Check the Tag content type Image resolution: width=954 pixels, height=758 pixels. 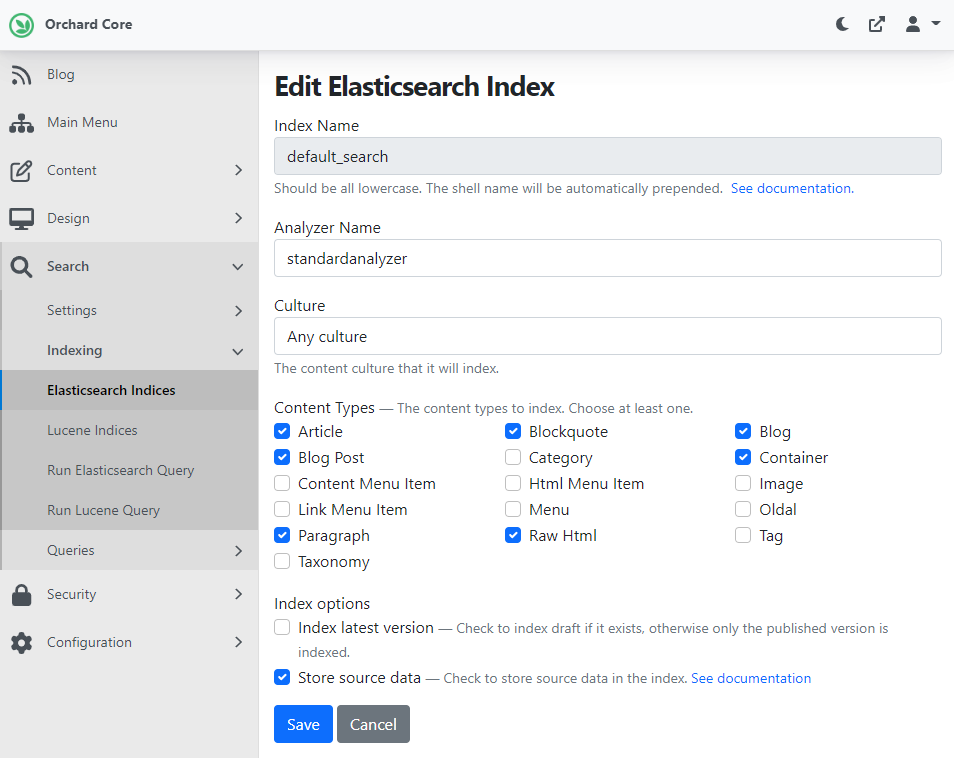[x=743, y=535]
